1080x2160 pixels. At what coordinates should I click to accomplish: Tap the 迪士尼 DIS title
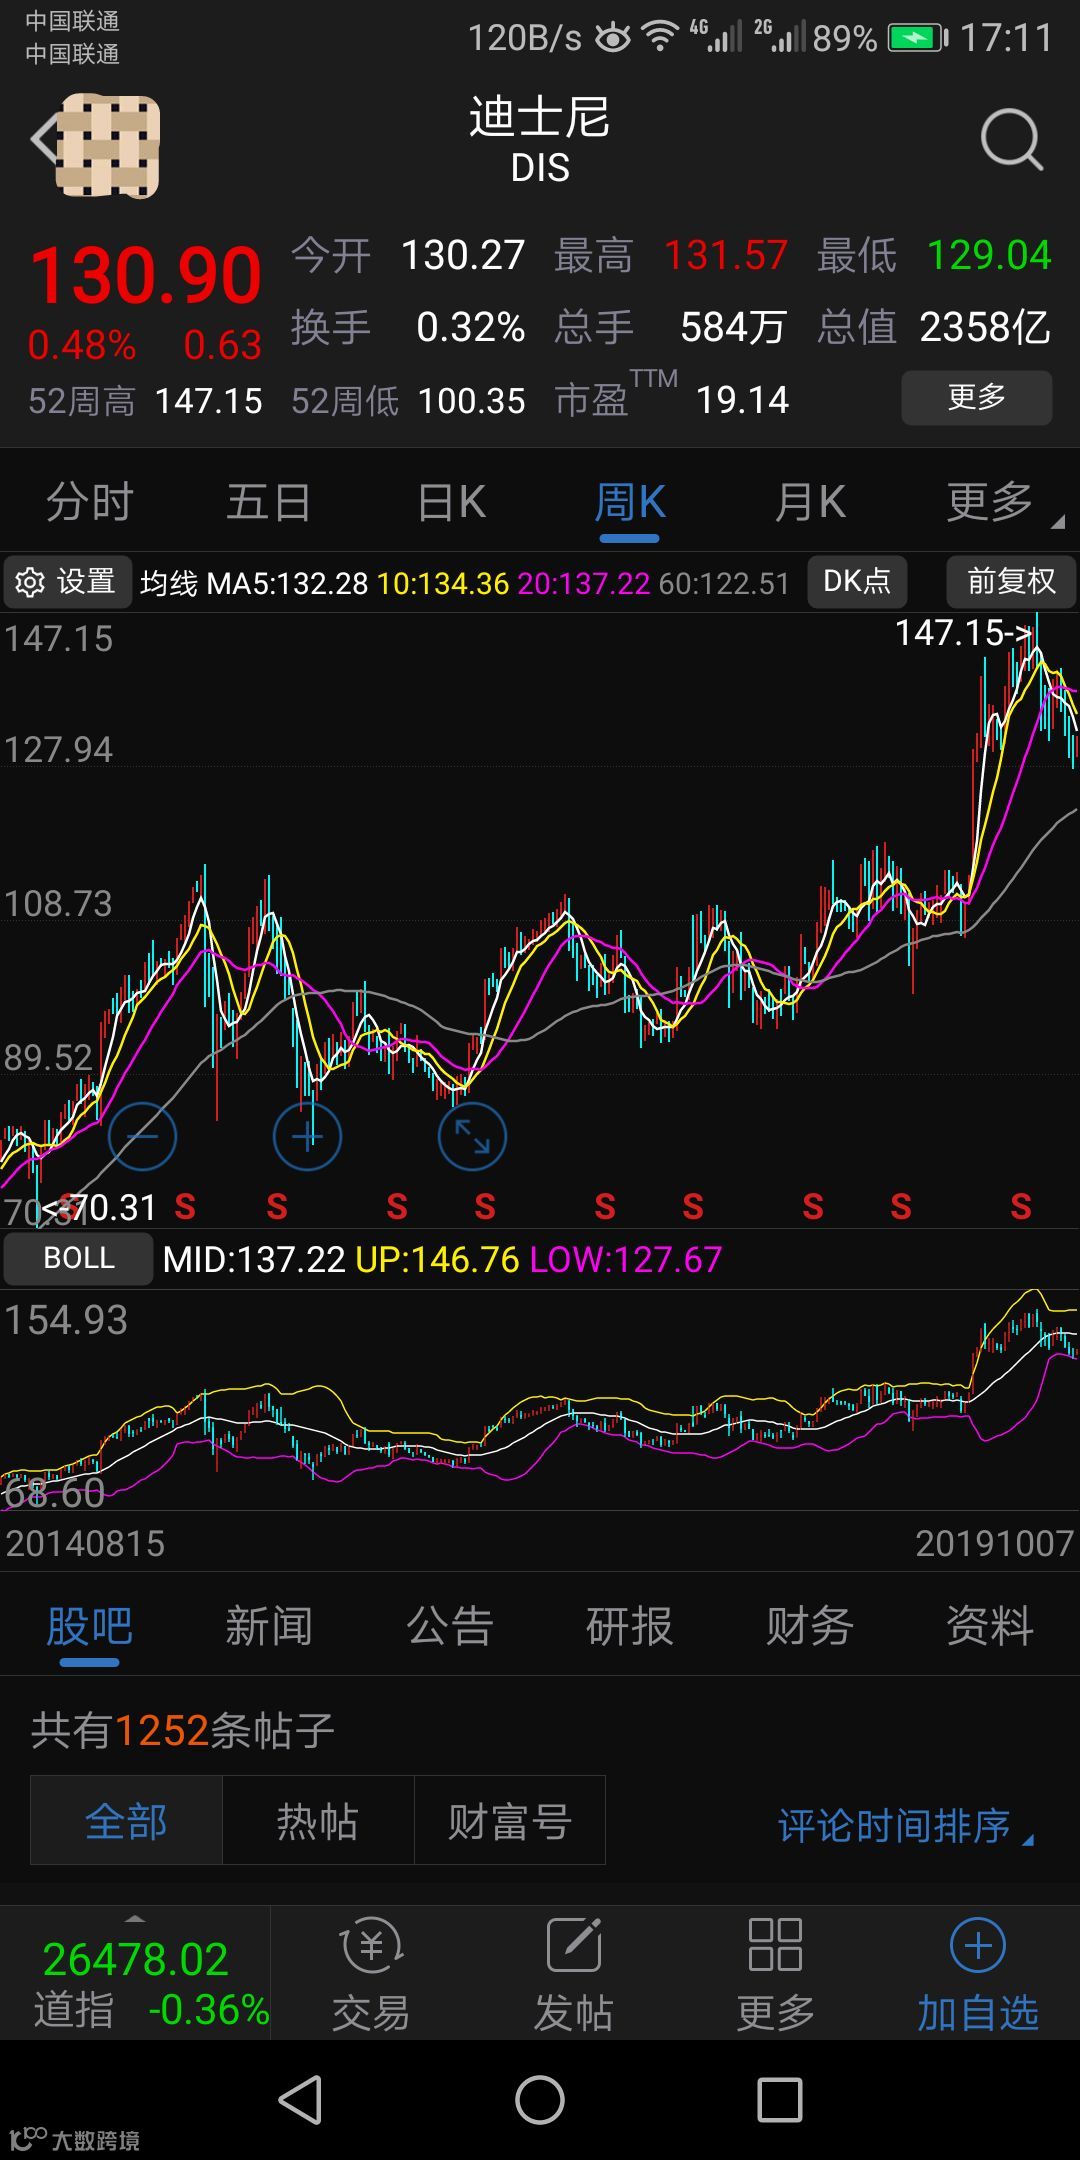point(540,140)
